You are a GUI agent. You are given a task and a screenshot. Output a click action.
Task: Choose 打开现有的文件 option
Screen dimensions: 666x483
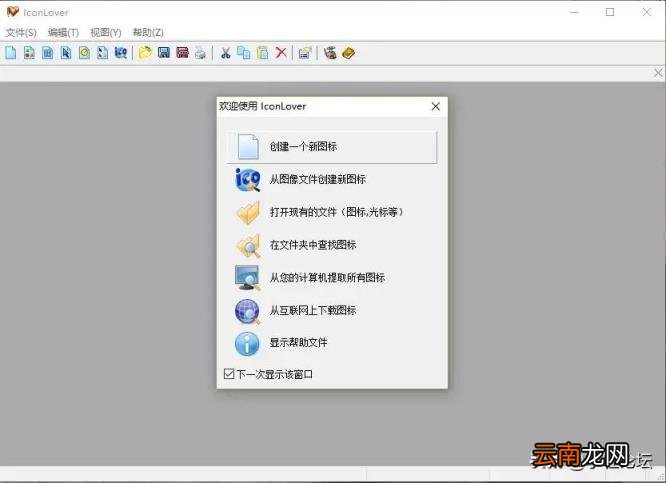coord(336,212)
